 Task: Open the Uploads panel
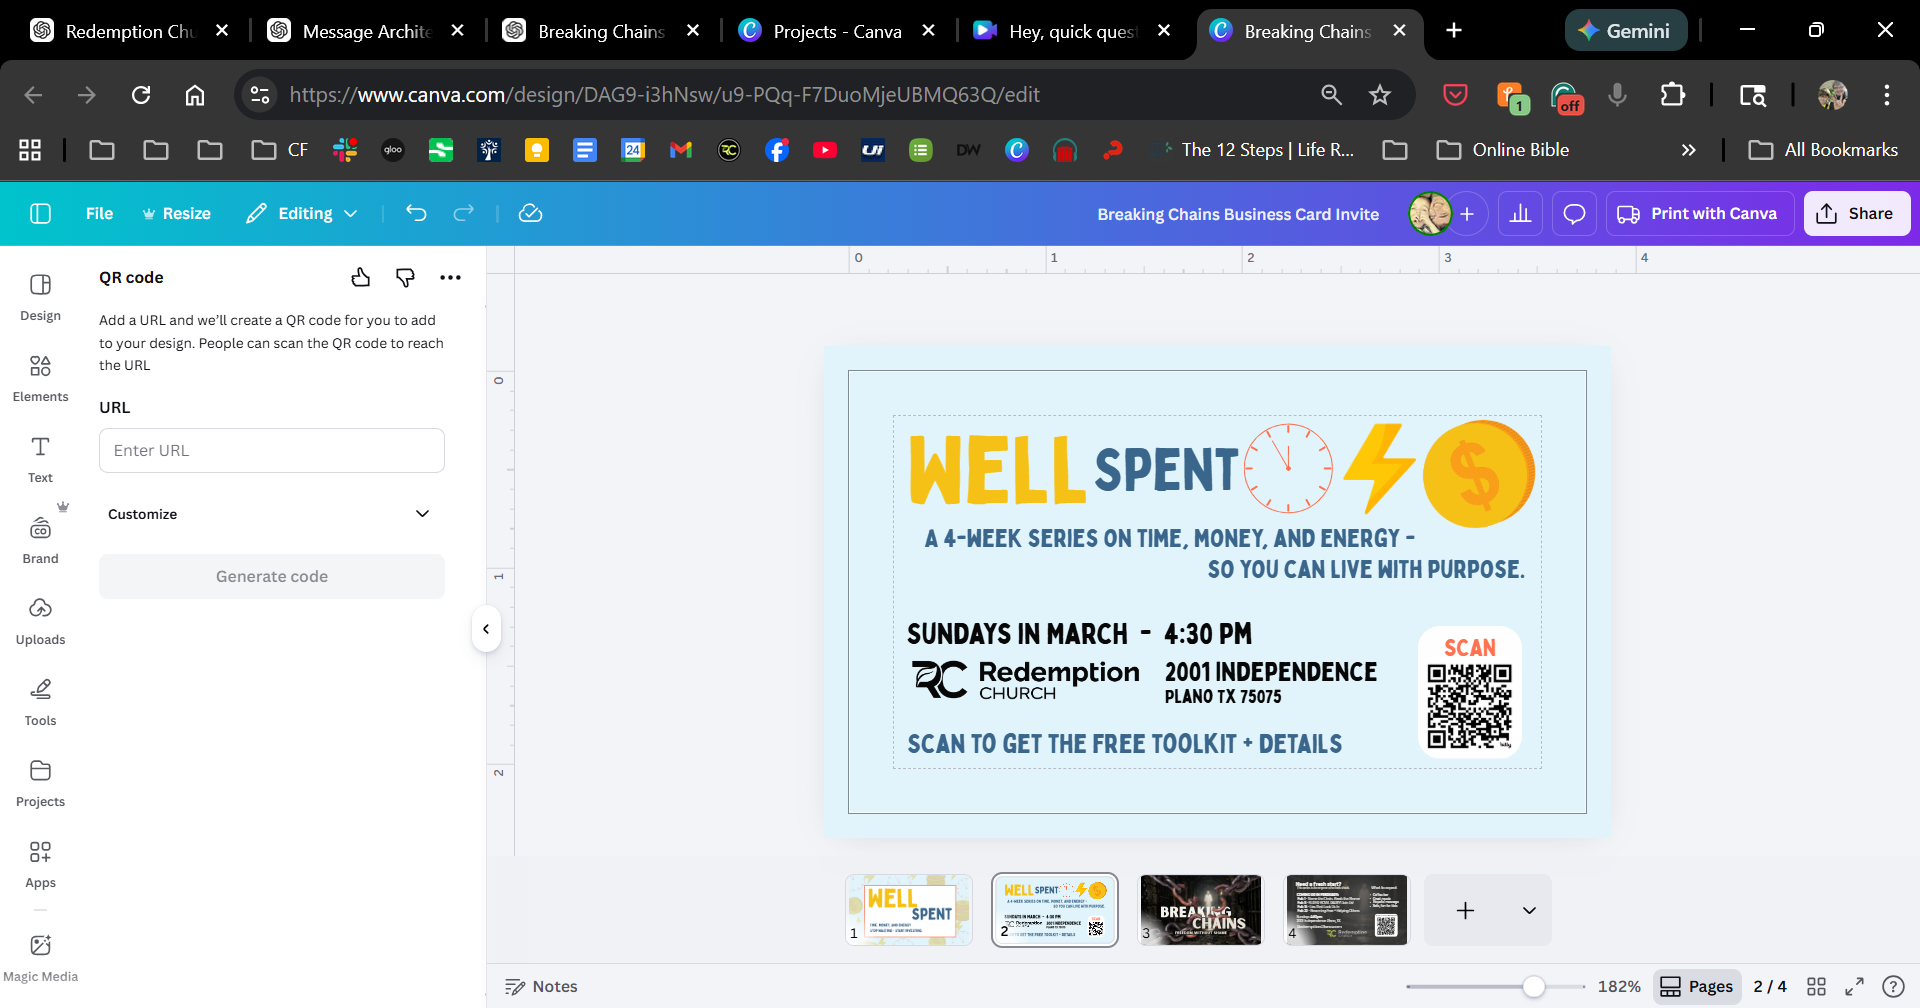(40, 621)
